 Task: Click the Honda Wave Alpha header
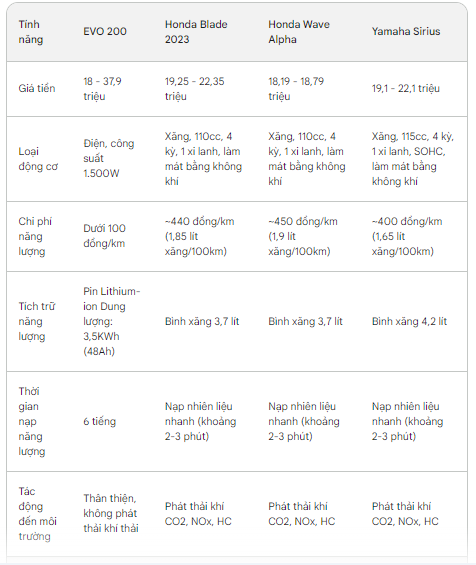pyautogui.click(x=299, y=32)
